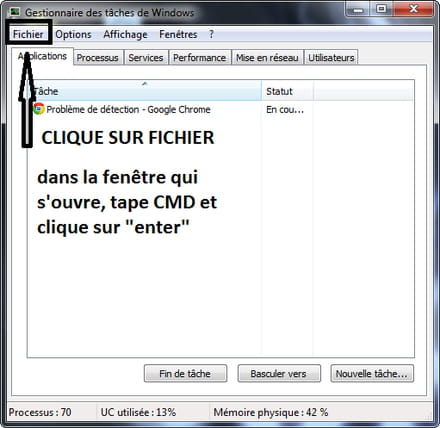This screenshot has width=440, height=428.
Task: Switch to the Performance tab
Action: click(x=199, y=58)
